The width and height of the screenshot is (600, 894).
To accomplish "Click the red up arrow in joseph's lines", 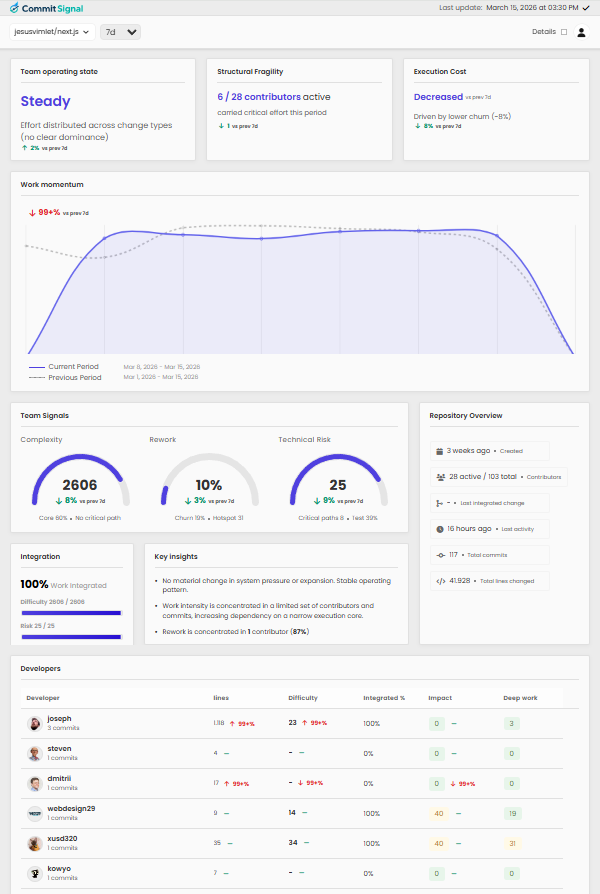I will point(232,724).
